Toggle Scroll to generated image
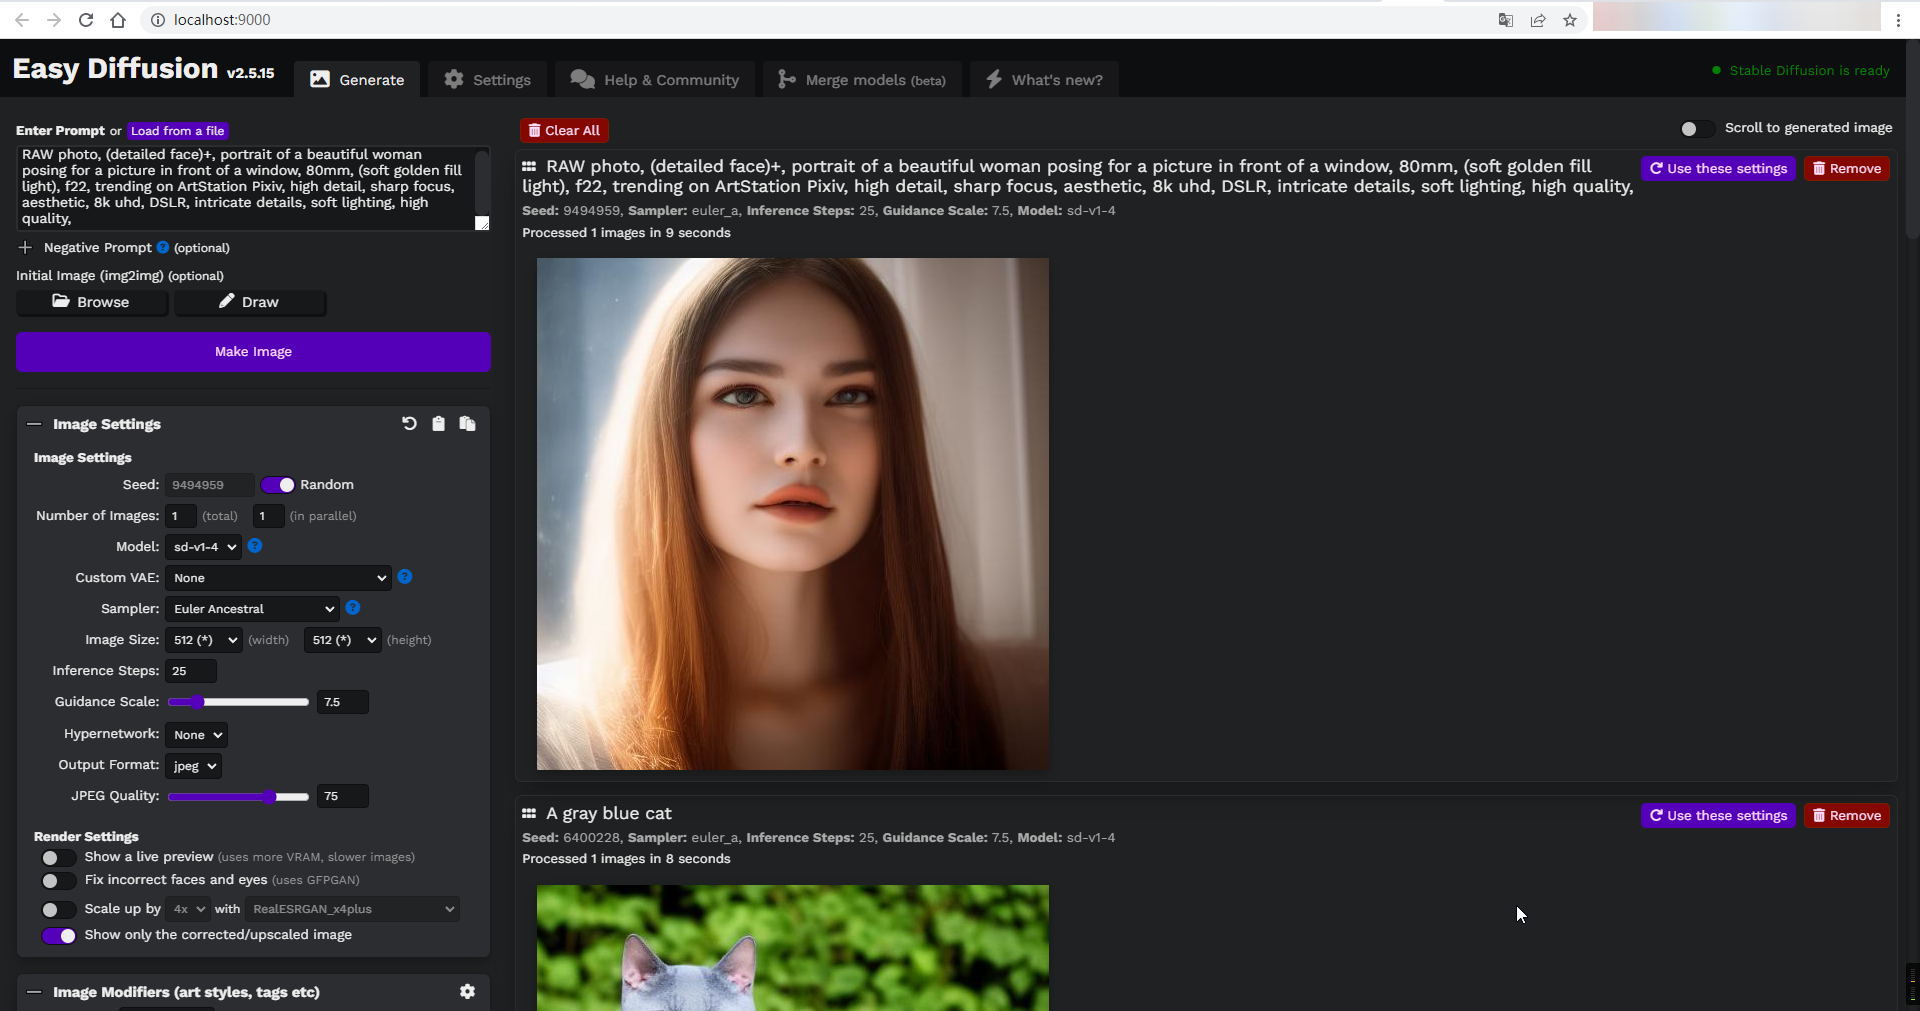The image size is (1920, 1011). pyautogui.click(x=1696, y=129)
